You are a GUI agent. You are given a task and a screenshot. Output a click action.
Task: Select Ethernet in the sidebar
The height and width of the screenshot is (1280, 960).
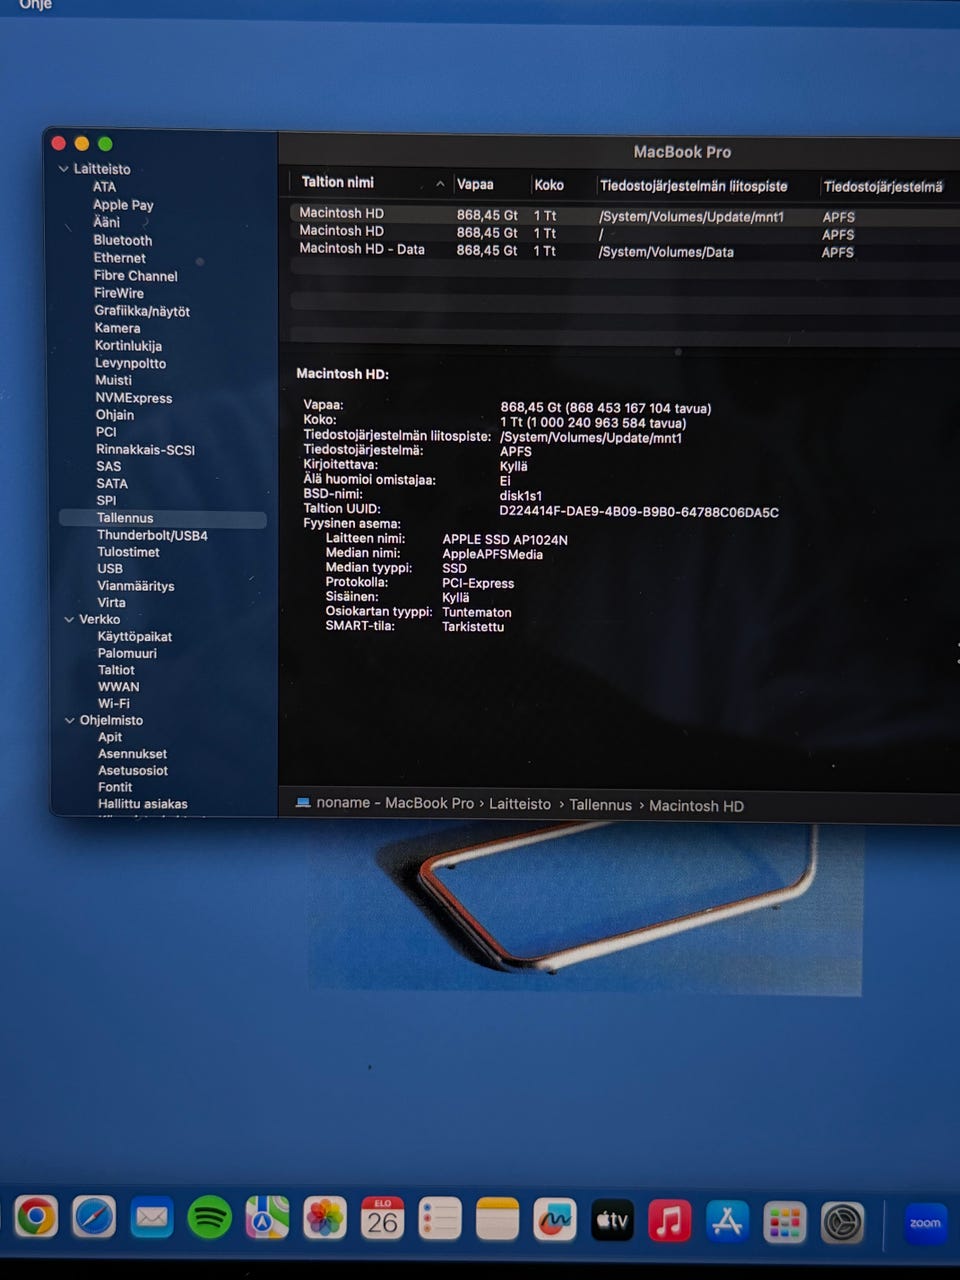point(119,258)
